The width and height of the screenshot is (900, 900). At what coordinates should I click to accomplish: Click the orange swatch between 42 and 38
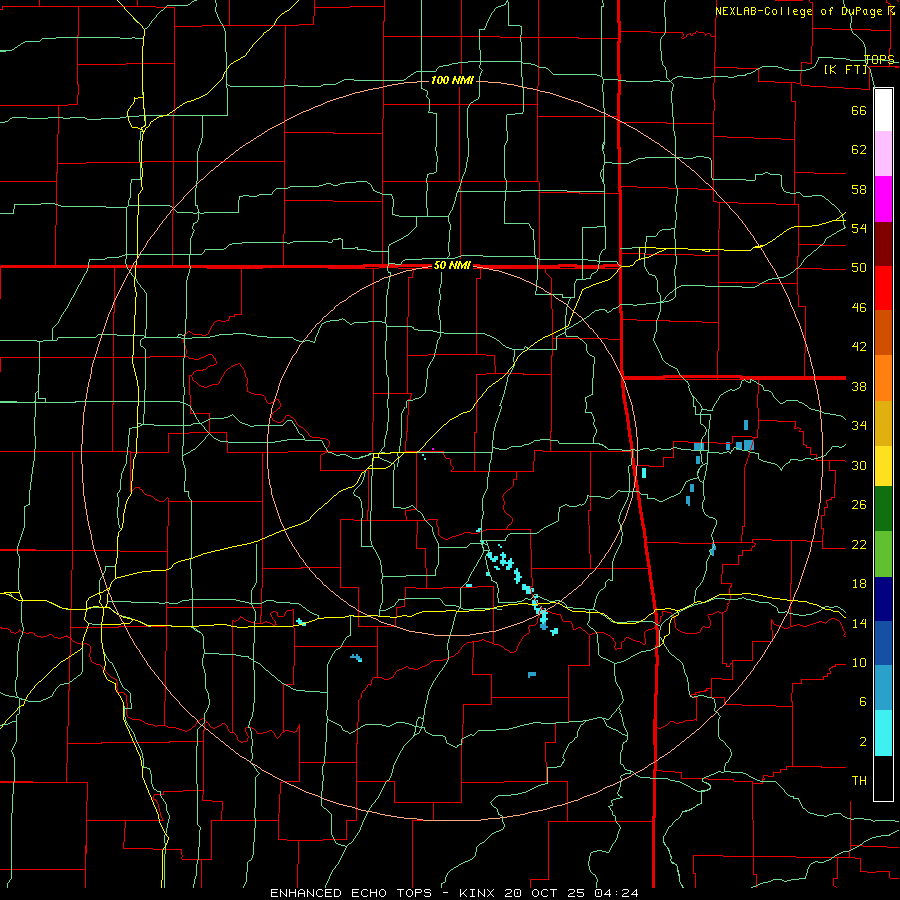883,378
